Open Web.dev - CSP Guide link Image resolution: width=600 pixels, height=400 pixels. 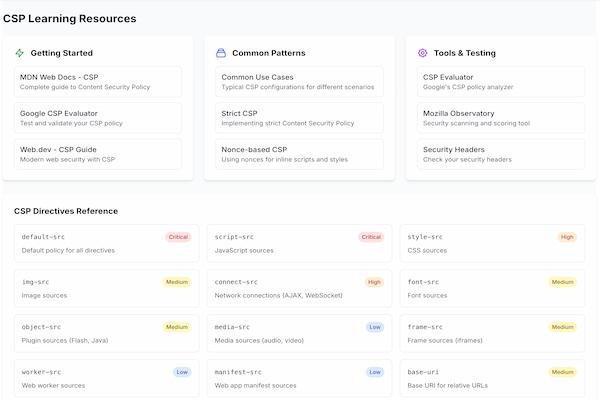tap(98, 154)
